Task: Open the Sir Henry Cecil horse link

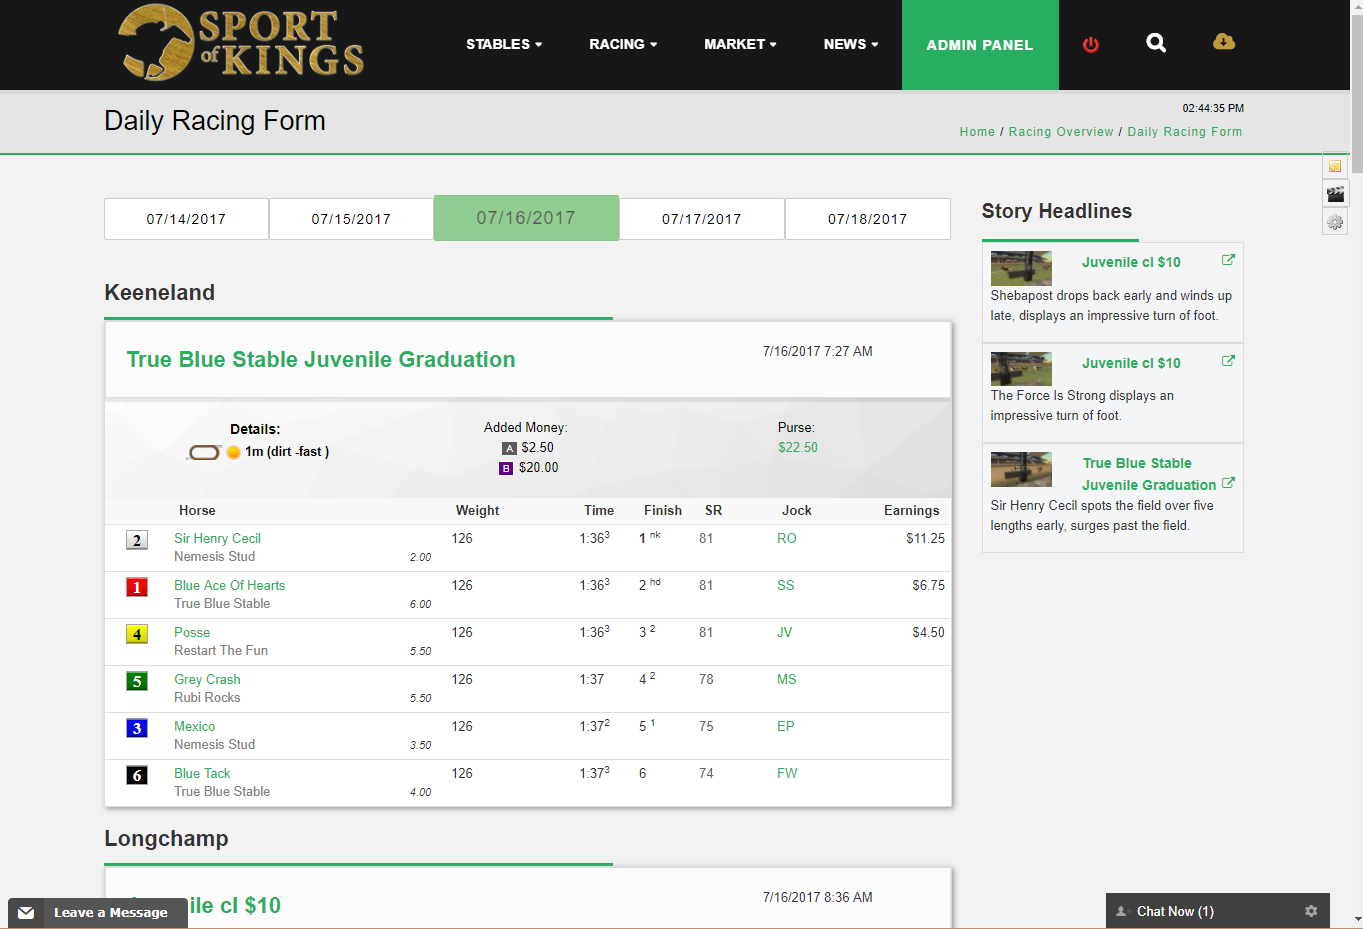Action: click(217, 538)
